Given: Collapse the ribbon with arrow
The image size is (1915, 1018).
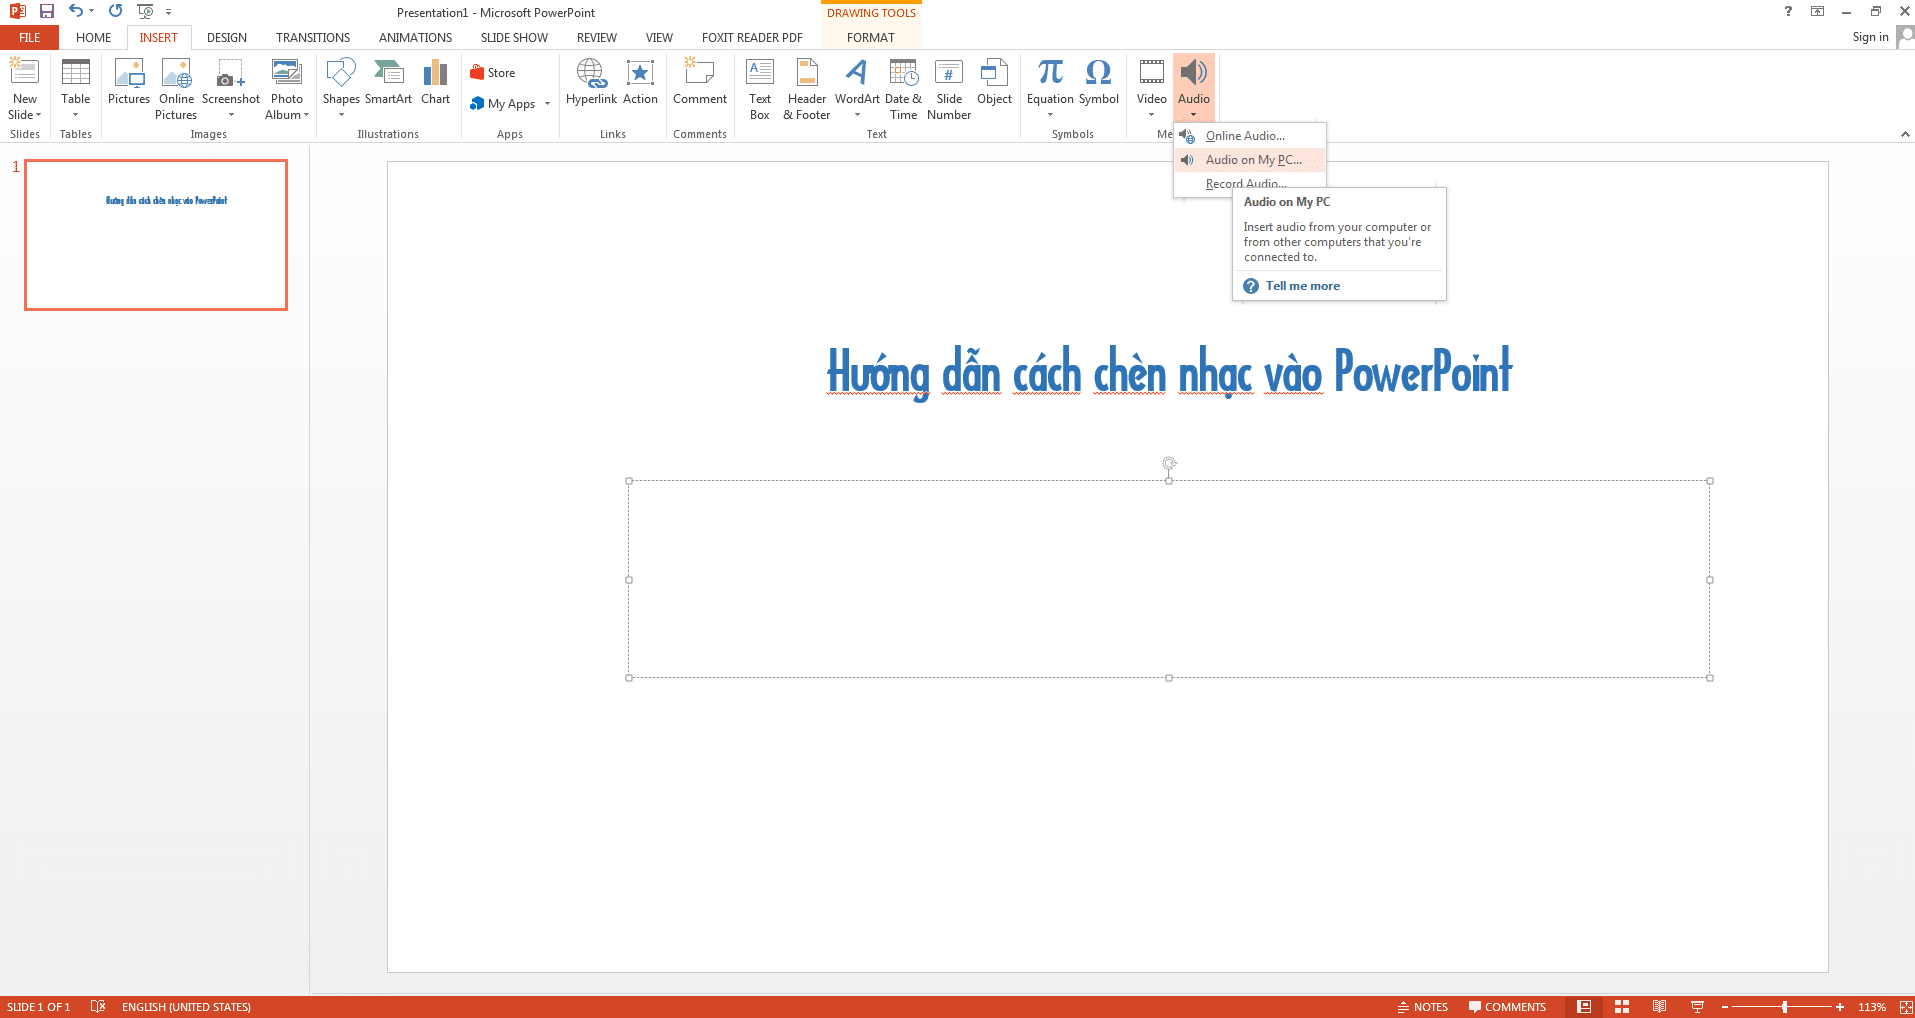Looking at the screenshot, I should (x=1904, y=134).
